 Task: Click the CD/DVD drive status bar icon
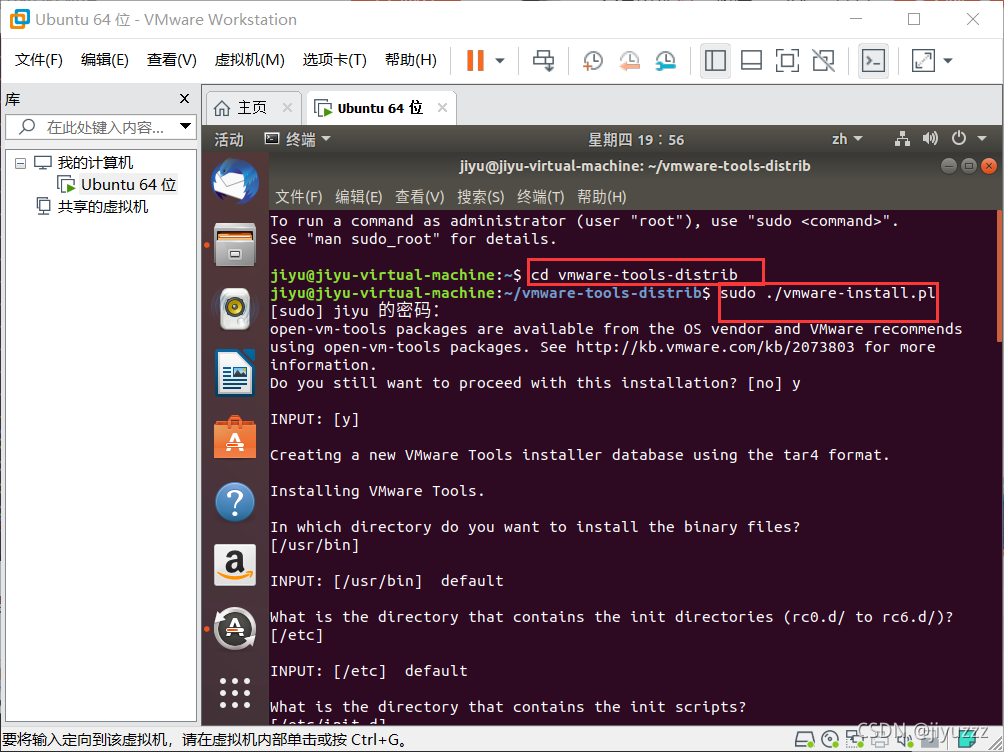(830, 740)
